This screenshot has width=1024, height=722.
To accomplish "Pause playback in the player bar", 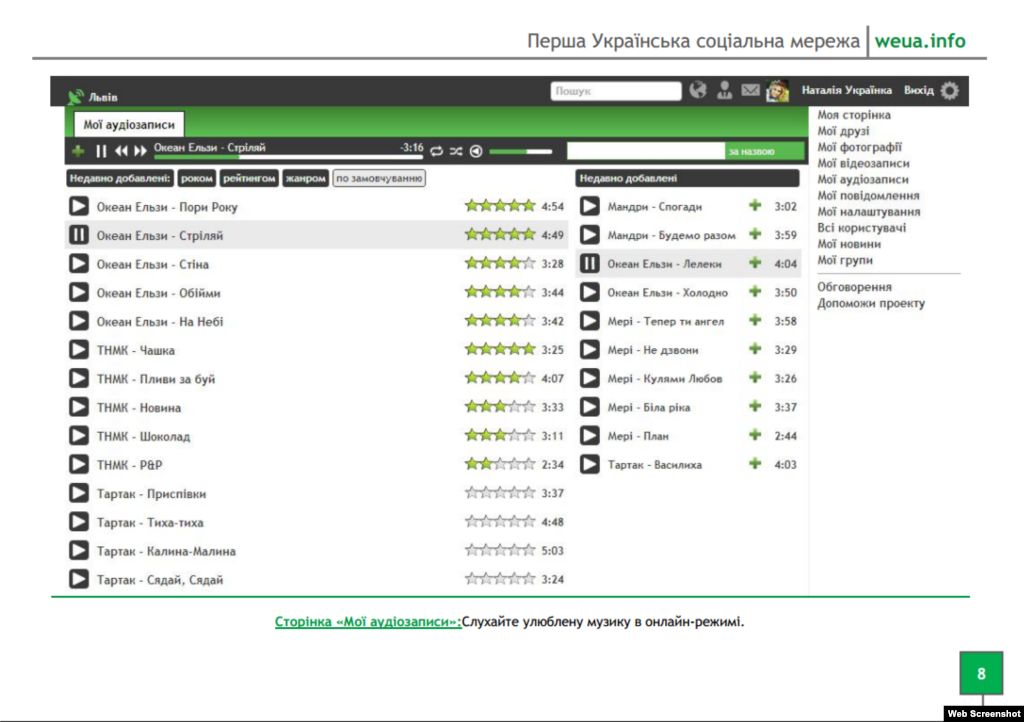I will coord(100,151).
